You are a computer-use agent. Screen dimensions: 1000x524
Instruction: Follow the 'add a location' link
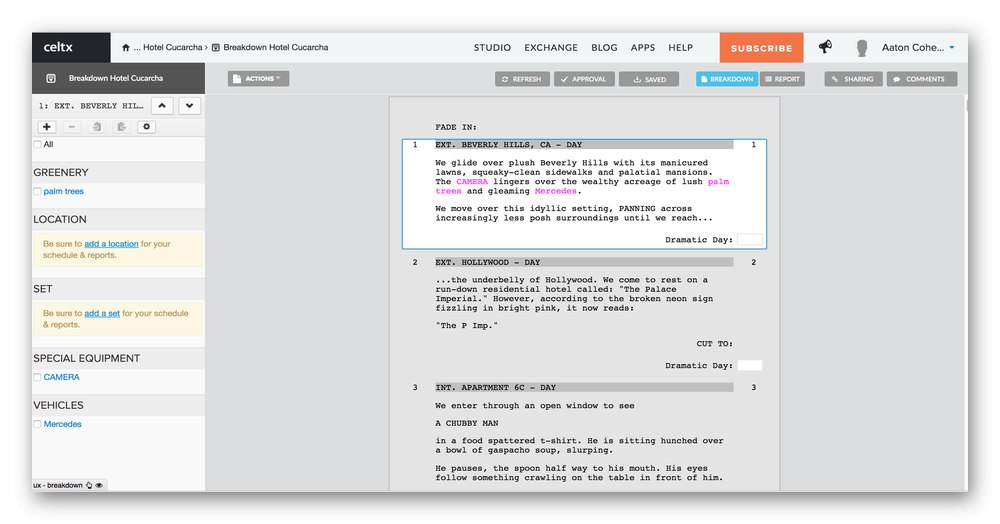tap(111, 244)
